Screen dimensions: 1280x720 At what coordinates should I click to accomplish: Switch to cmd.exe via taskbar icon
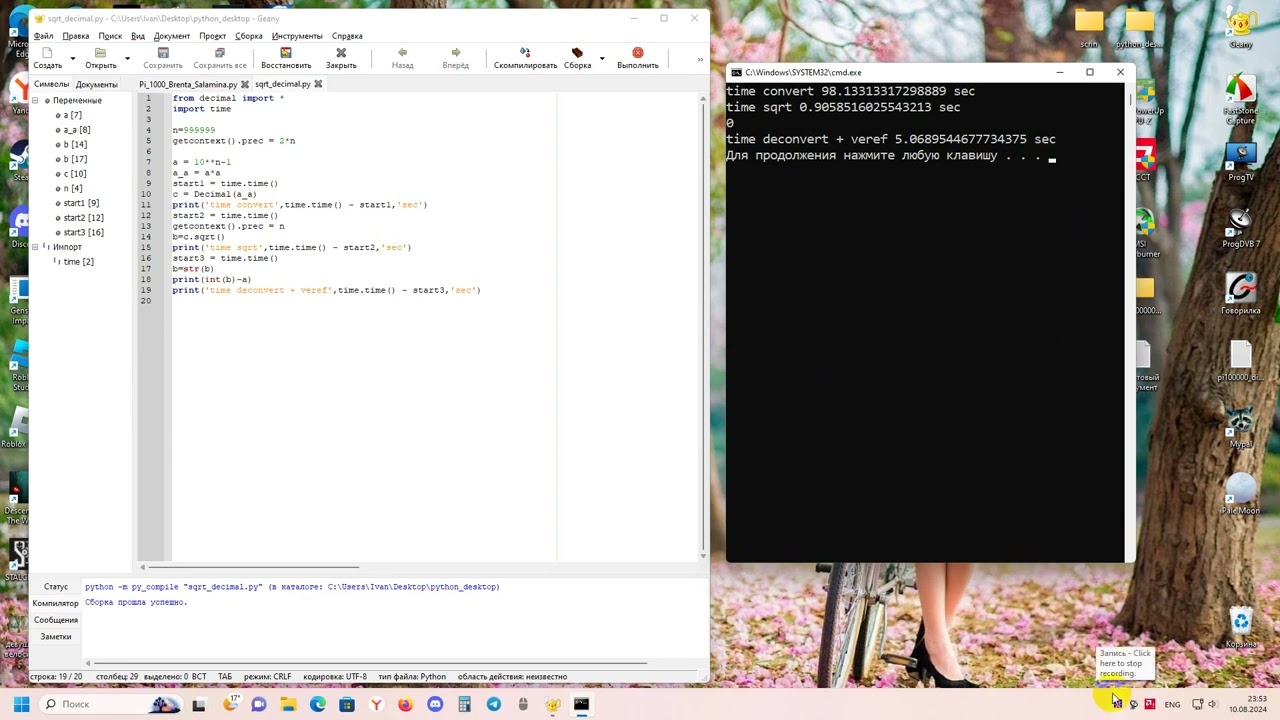[x=581, y=704]
